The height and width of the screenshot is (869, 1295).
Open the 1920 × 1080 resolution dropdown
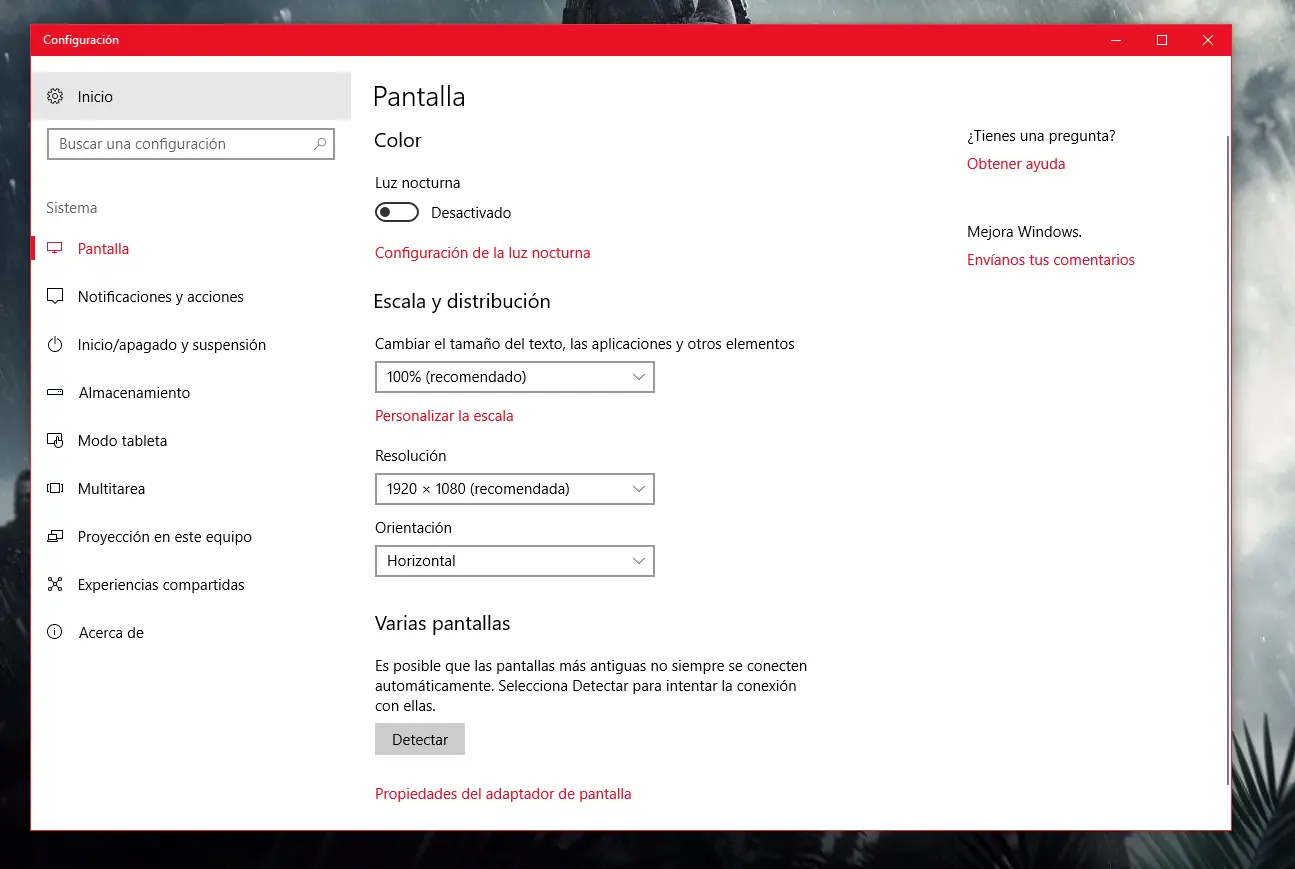pos(514,489)
